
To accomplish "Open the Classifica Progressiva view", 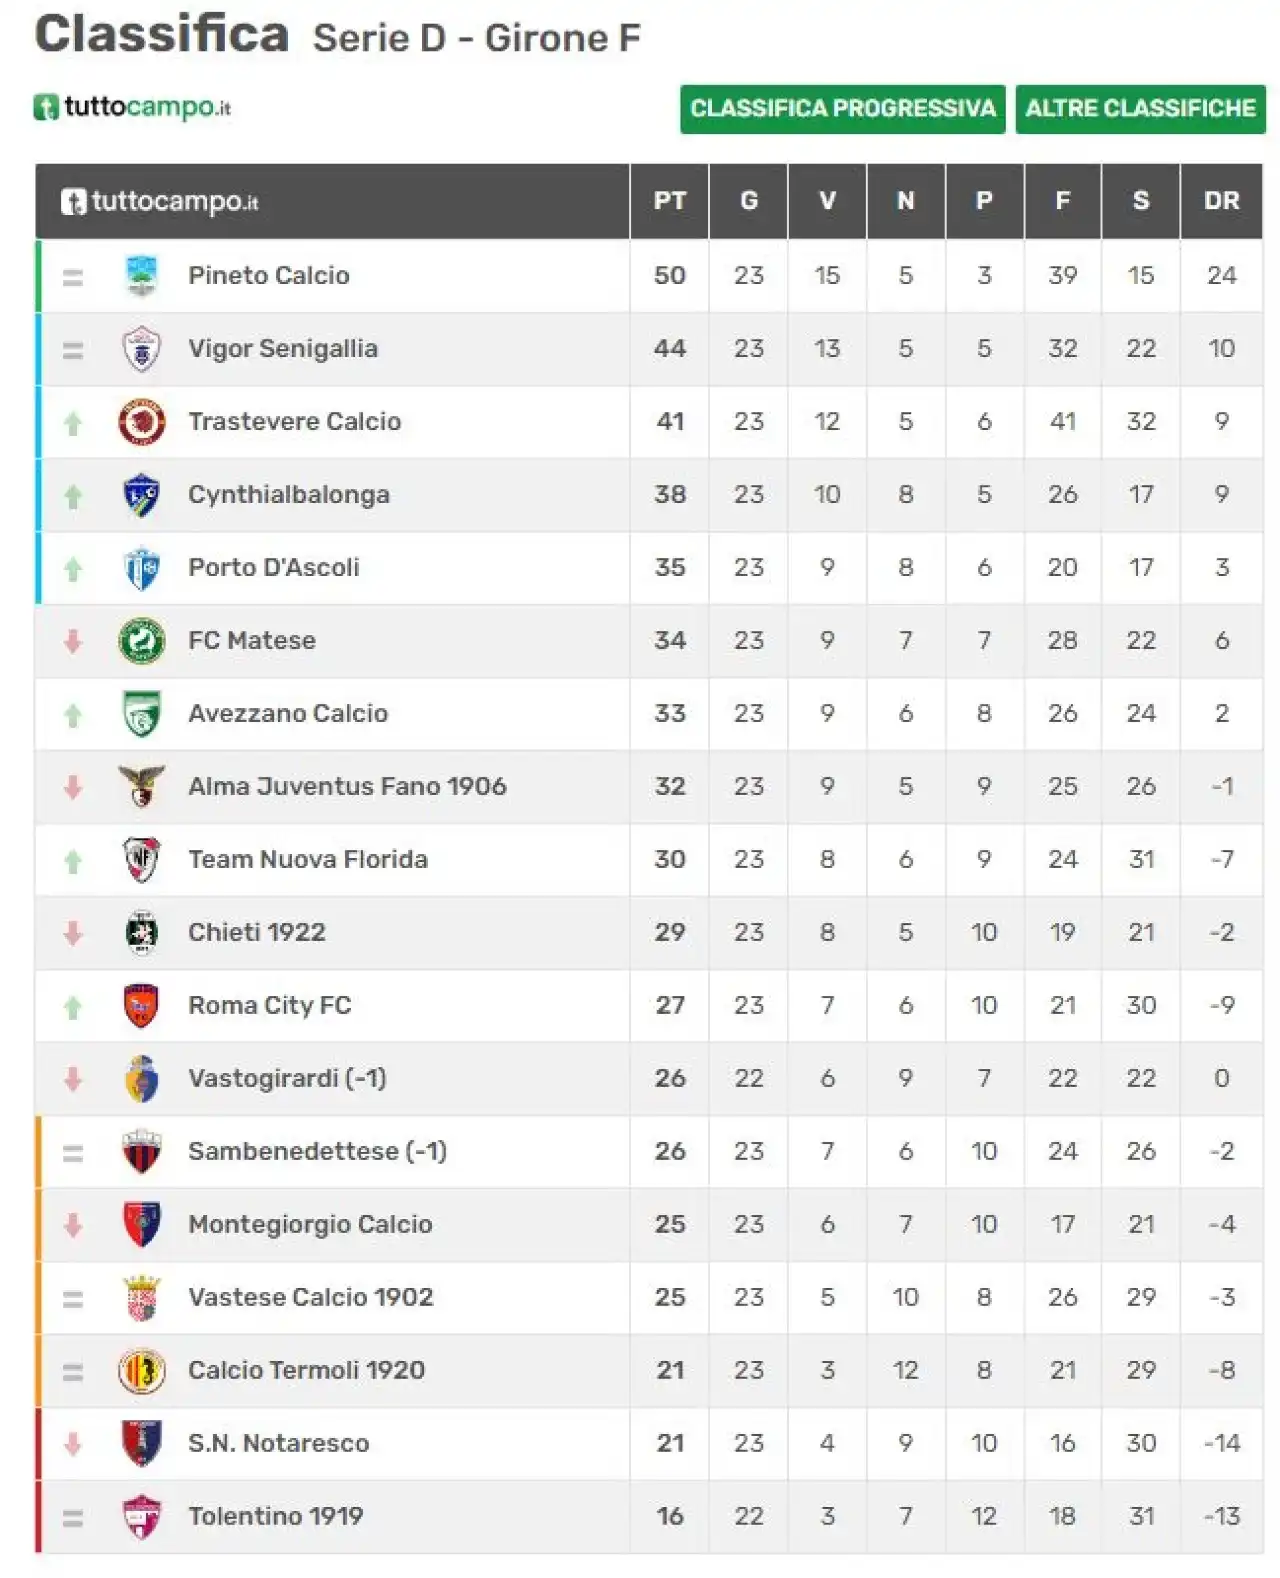I will click(842, 109).
